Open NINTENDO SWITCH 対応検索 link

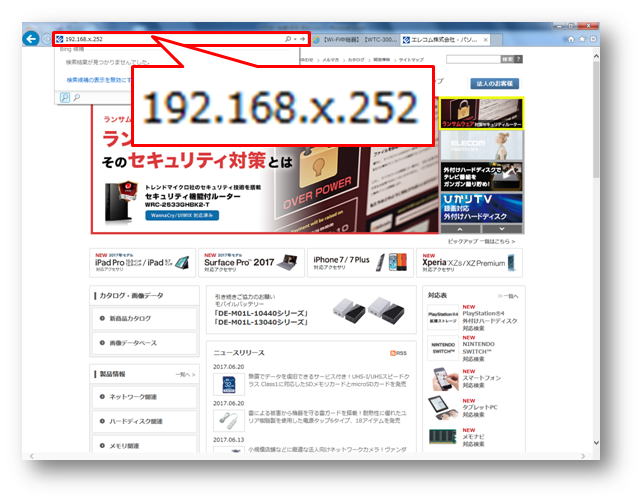(x=479, y=351)
